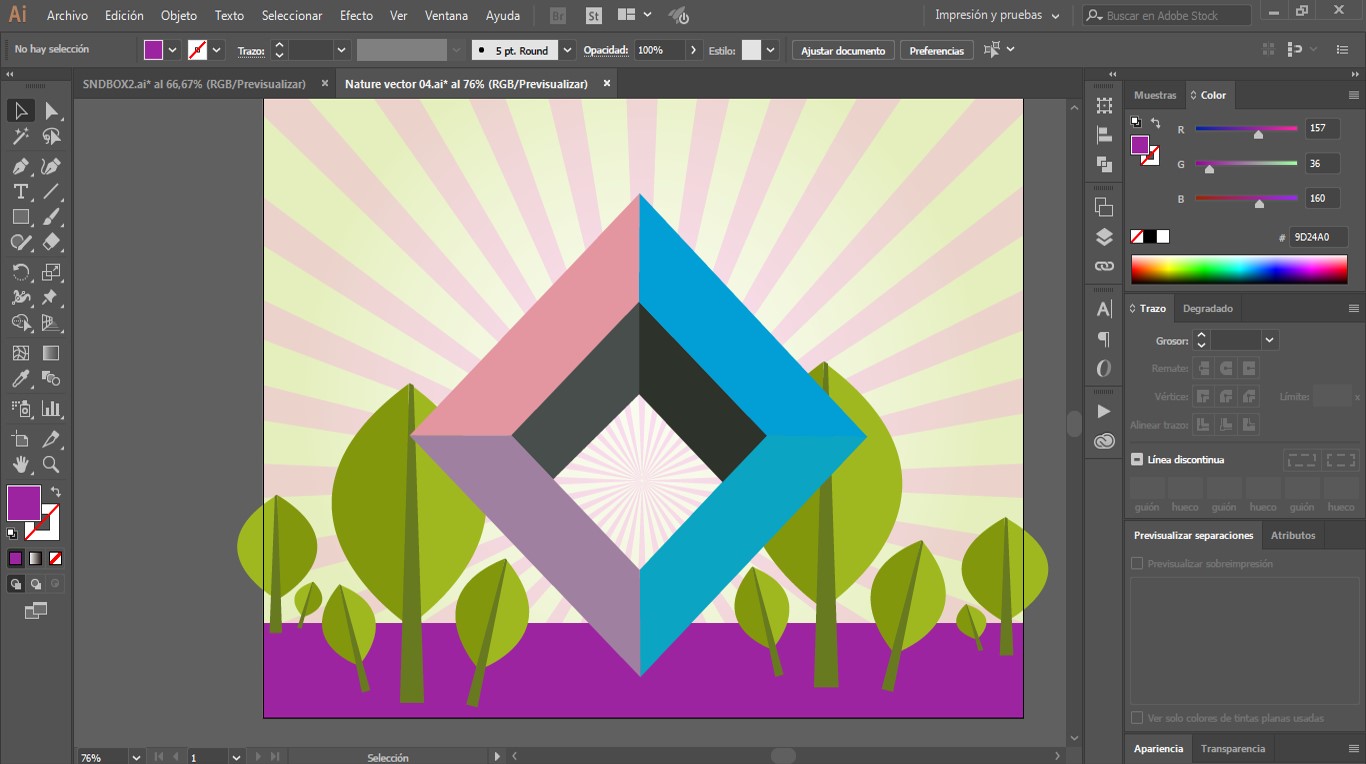Reset to default fill and stroke
1366x764 pixels.
point(12,534)
